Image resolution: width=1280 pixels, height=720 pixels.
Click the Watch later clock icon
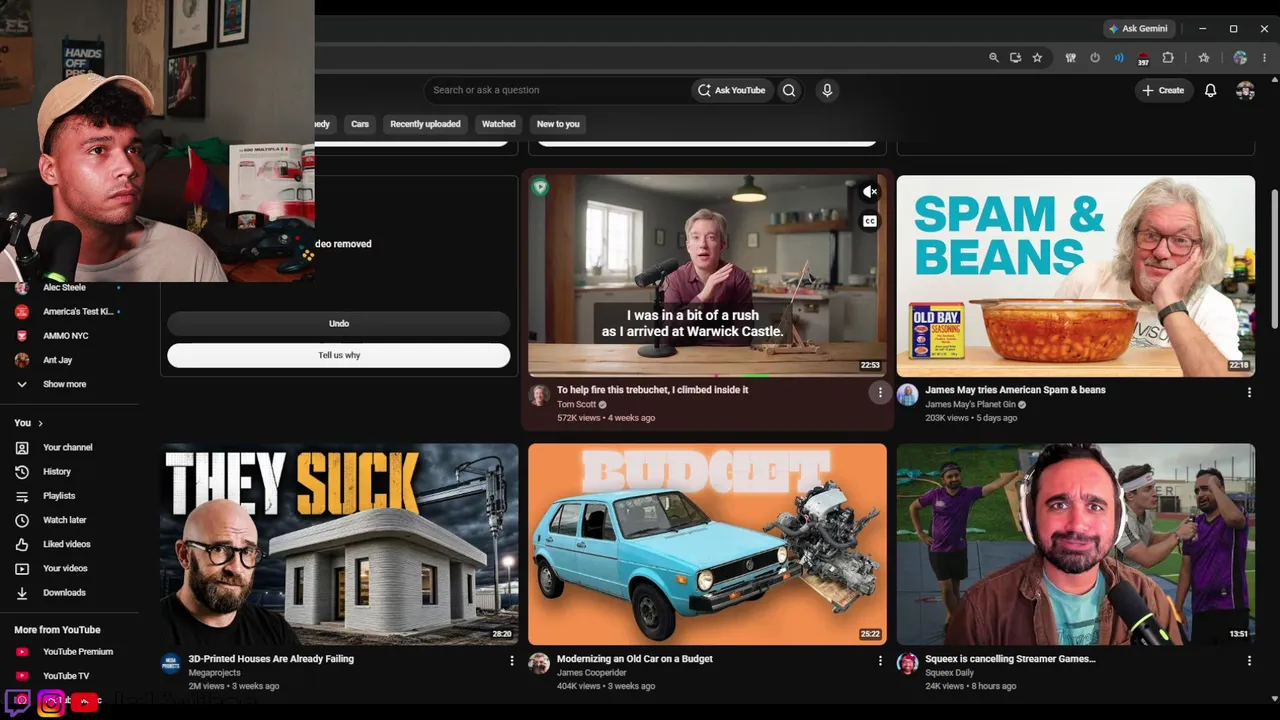pos(22,520)
